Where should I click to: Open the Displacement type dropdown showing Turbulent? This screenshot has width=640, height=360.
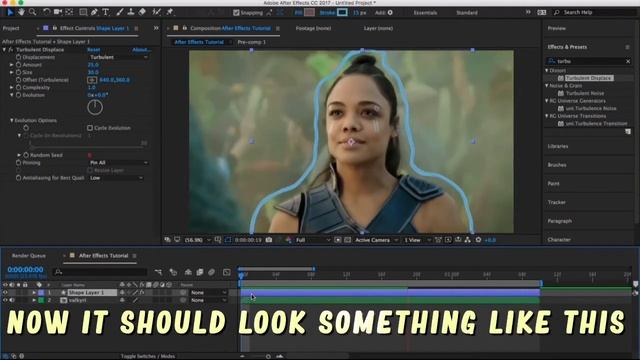tap(118, 58)
